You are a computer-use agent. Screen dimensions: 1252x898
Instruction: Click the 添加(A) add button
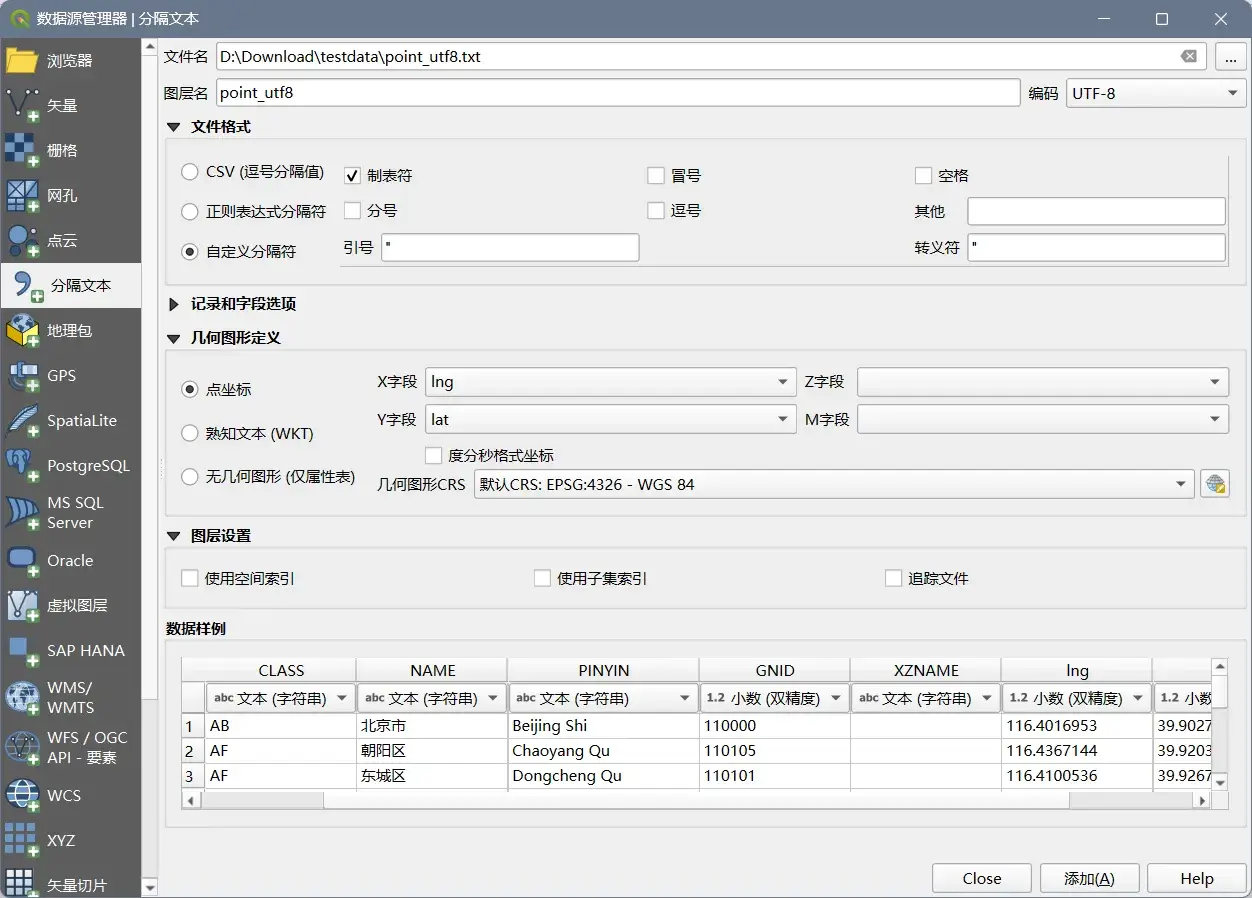coord(1089,878)
